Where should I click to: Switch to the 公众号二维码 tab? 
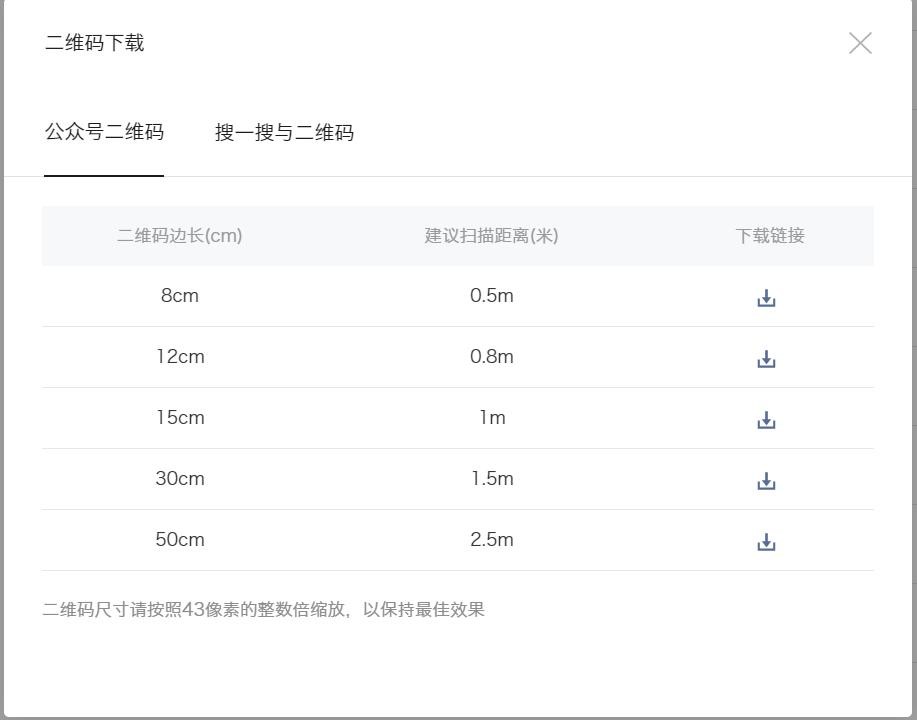click(104, 132)
